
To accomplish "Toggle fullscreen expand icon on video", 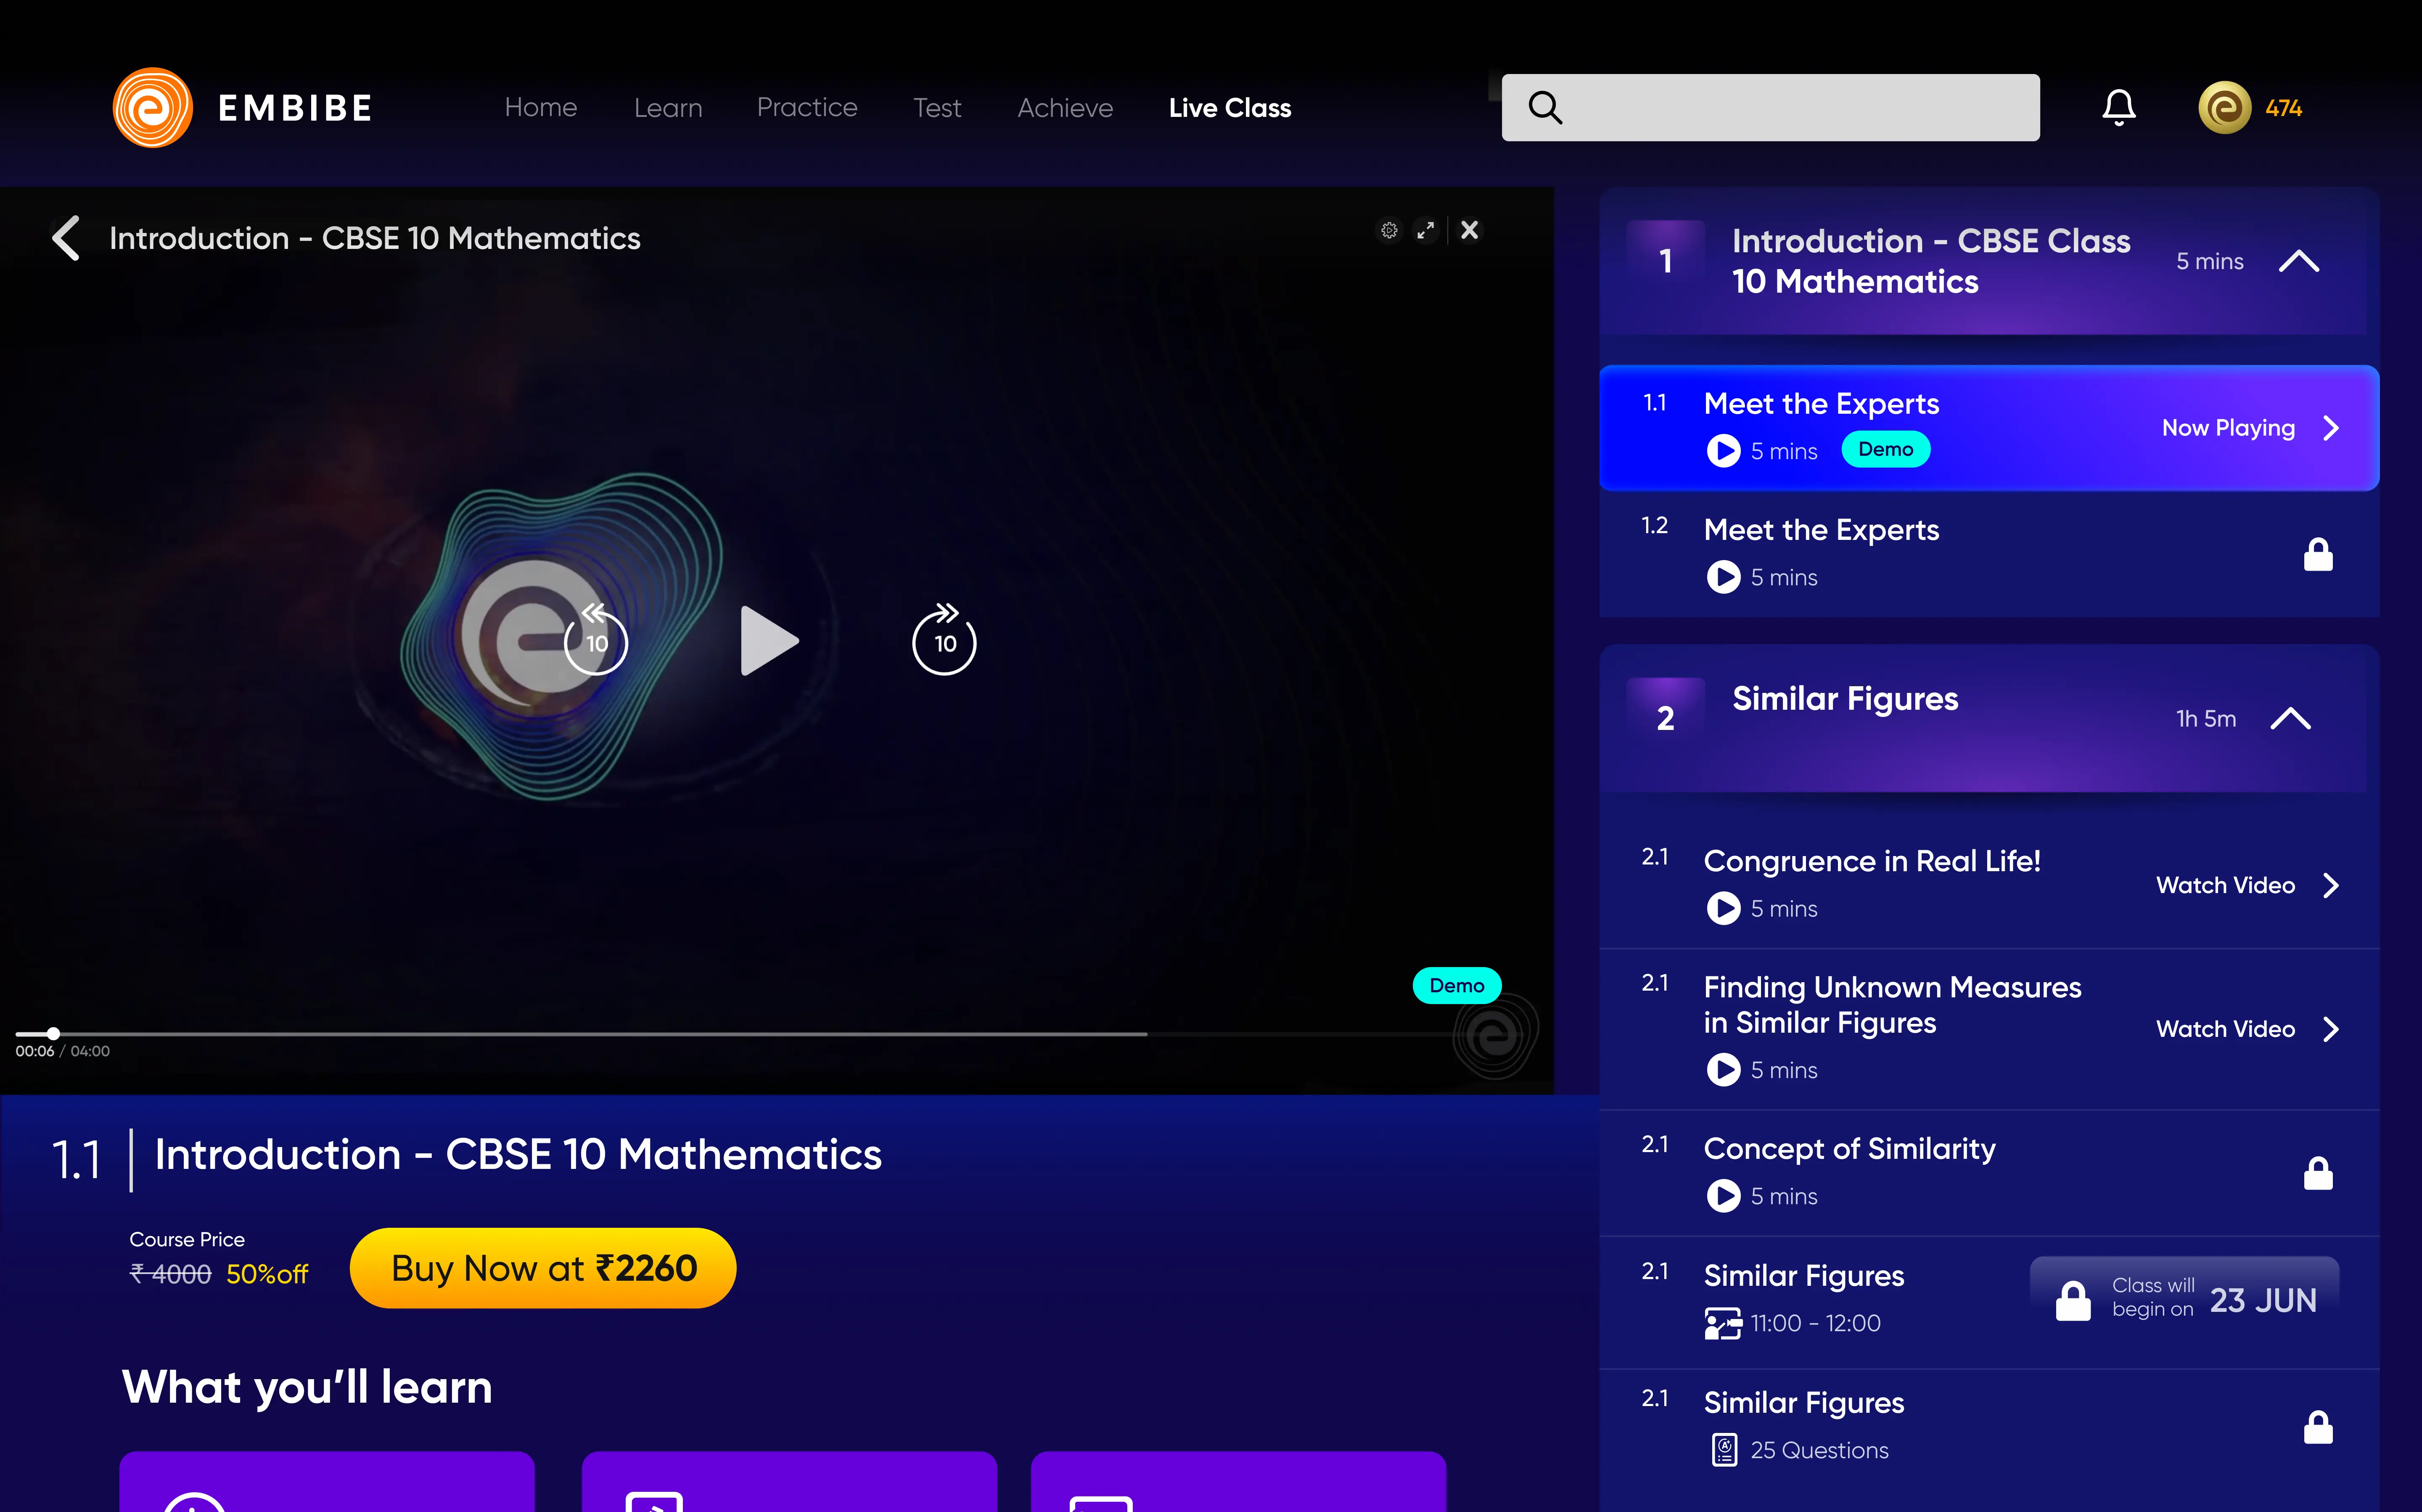I will (1425, 231).
